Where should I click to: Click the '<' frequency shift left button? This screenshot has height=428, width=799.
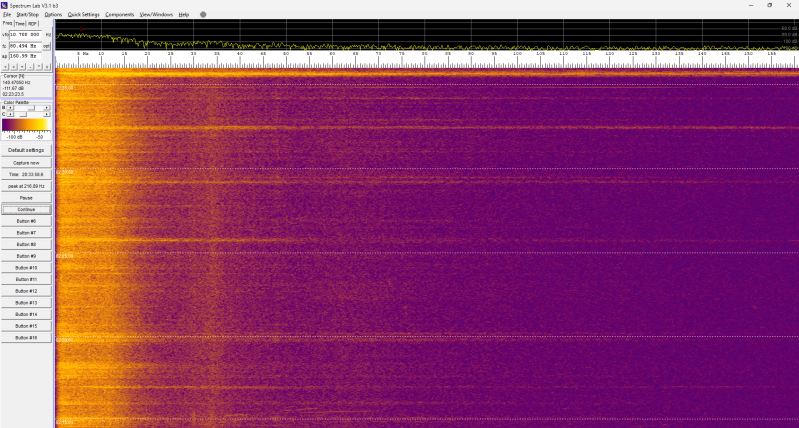pyautogui.click(x=6, y=67)
